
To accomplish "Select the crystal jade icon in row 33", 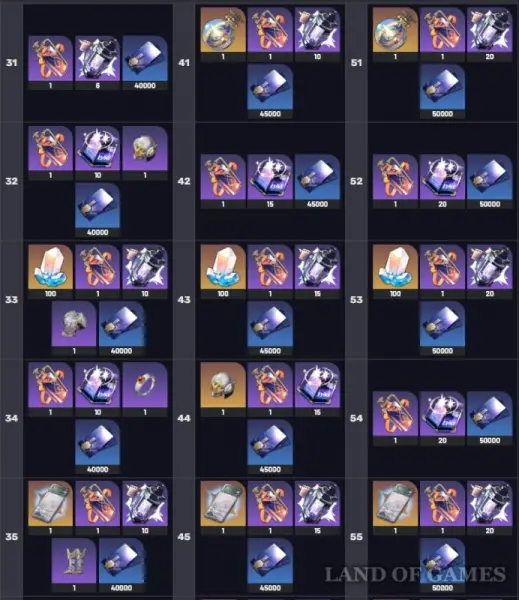I will tap(51, 267).
